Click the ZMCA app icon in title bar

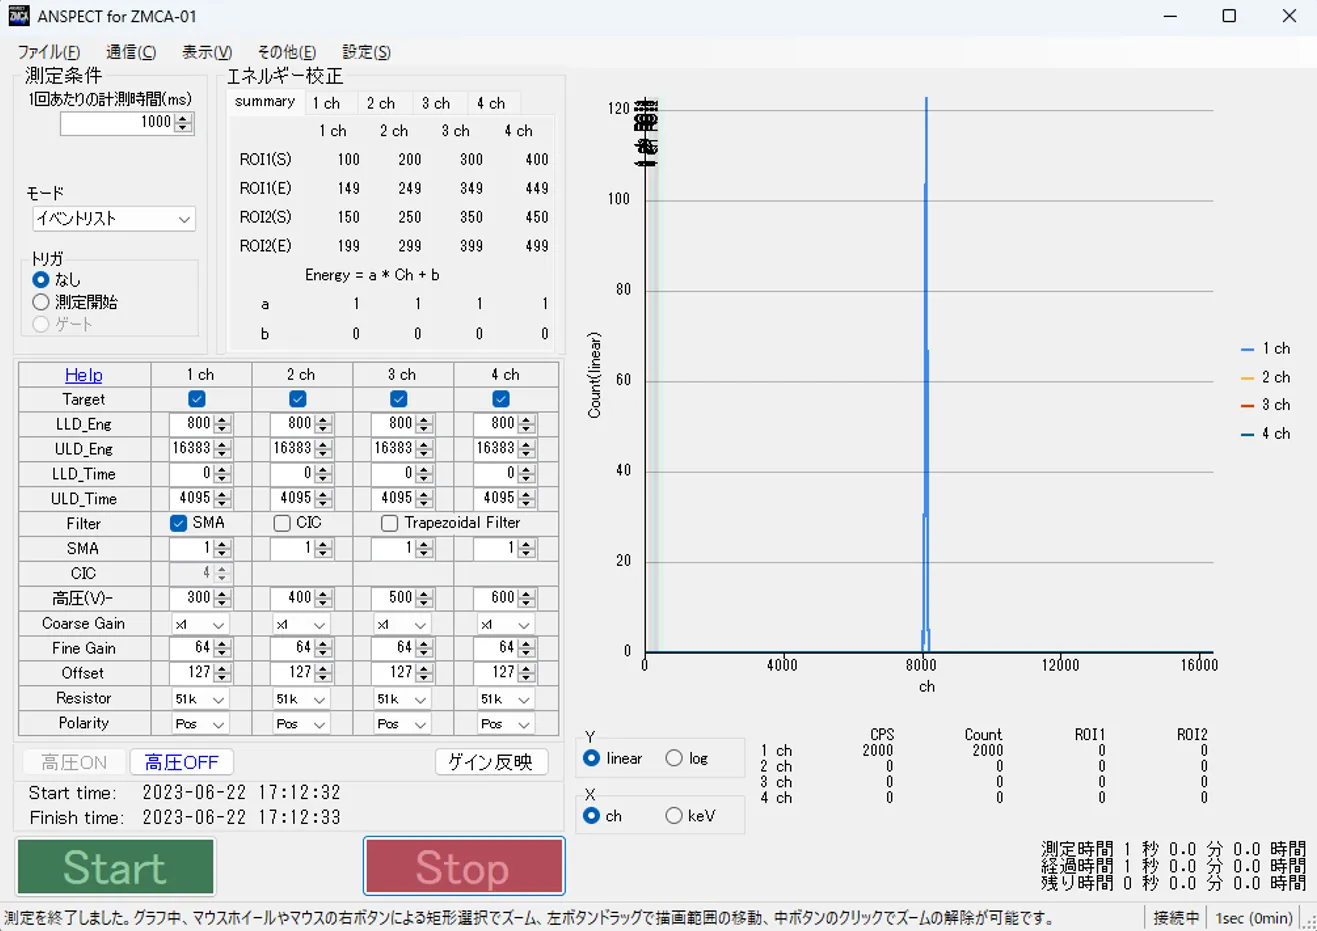tap(19, 16)
